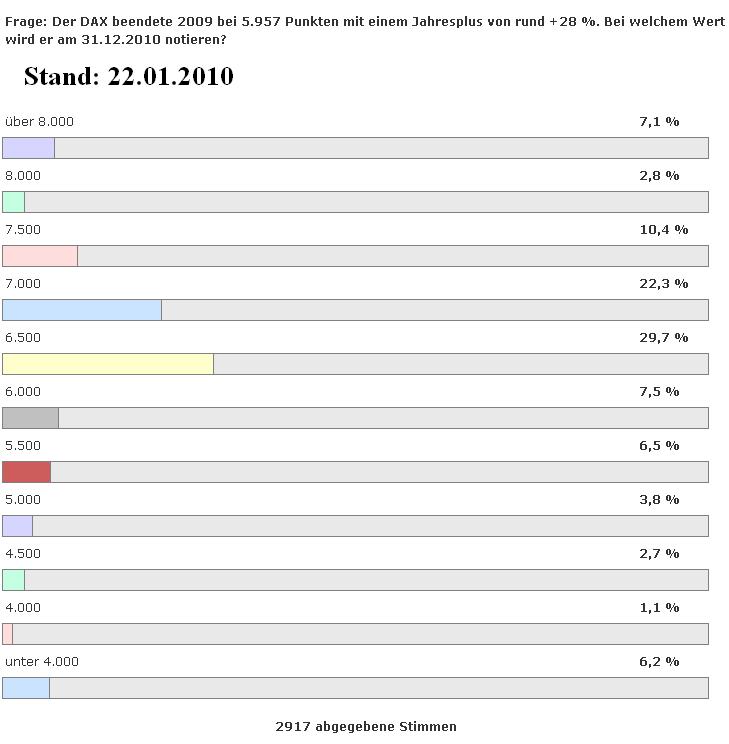
Task: Click the green bar segment for 8.000
Action: (x=14, y=202)
